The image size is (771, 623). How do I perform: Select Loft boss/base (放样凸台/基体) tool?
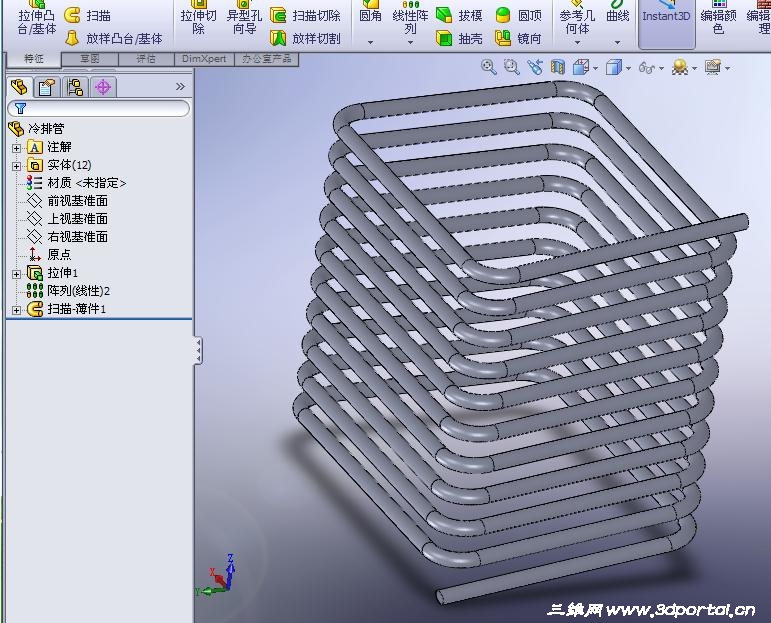tap(114, 38)
